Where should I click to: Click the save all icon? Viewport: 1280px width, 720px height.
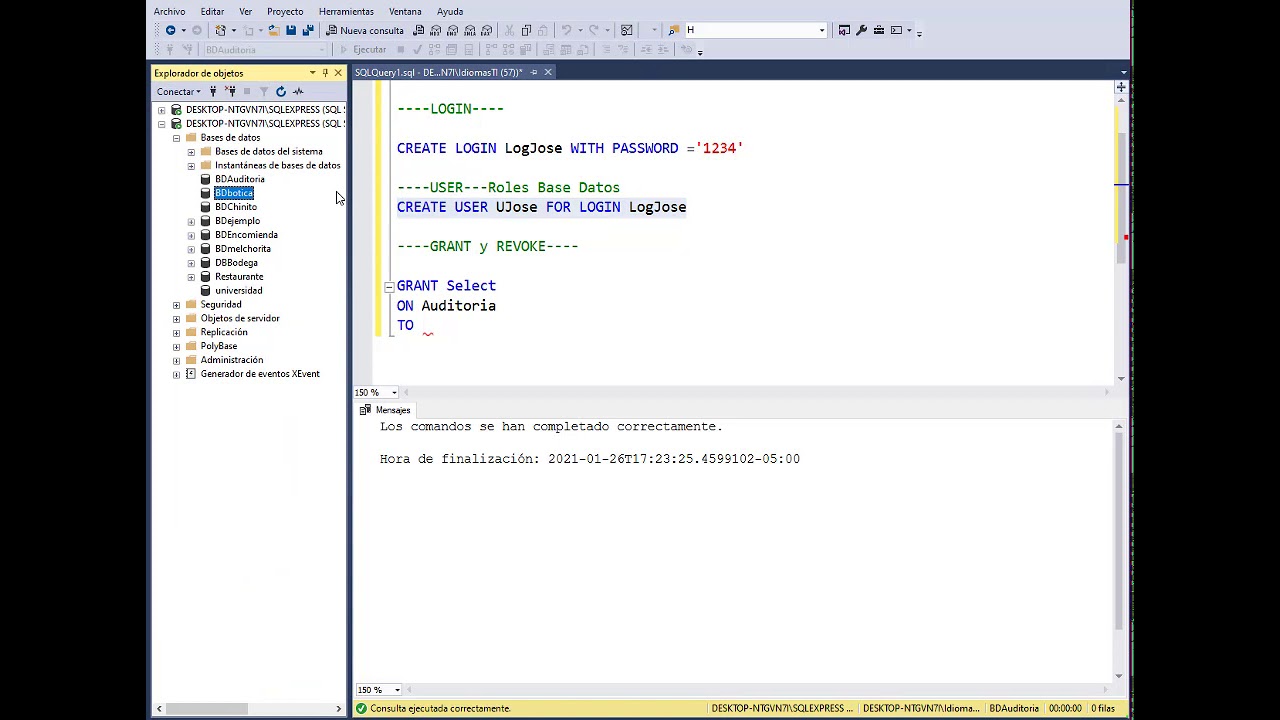[307, 30]
